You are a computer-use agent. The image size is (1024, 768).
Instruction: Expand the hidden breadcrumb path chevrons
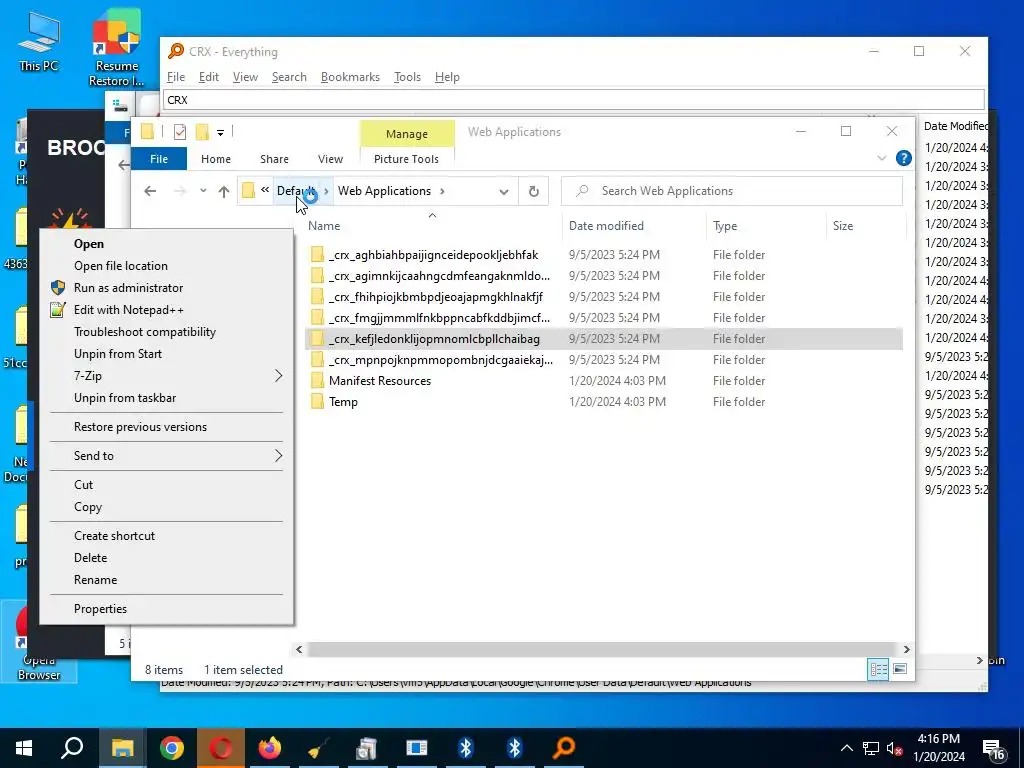click(264, 190)
